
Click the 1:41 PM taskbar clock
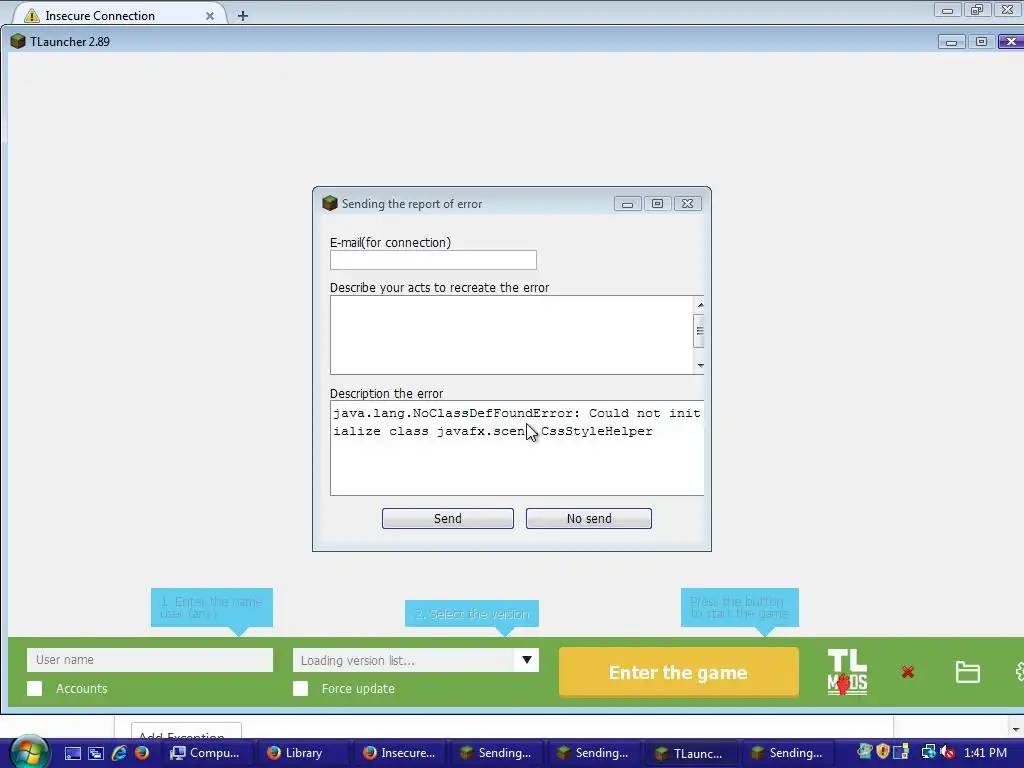(x=985, y=753)
